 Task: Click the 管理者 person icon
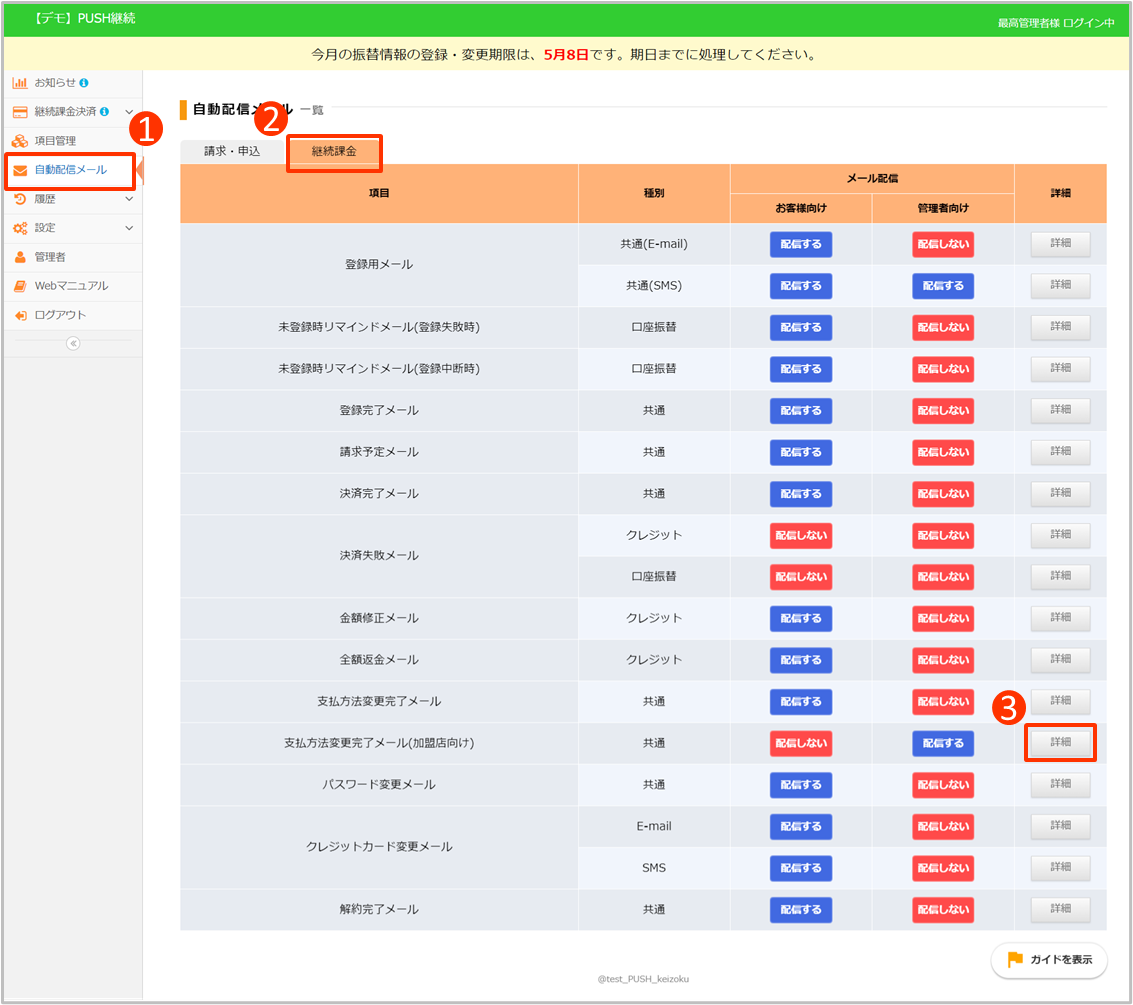pyautogui.click(x=20, y=257)
